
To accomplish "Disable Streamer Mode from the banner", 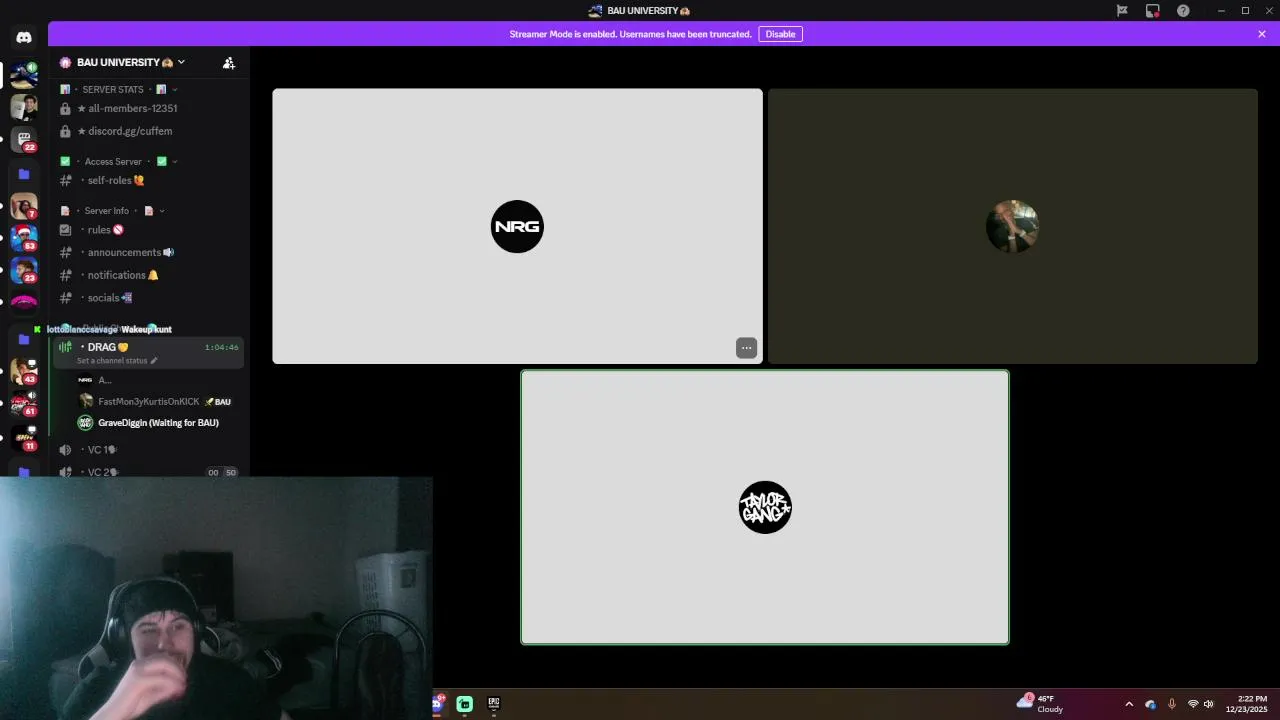I will (780, 34).
